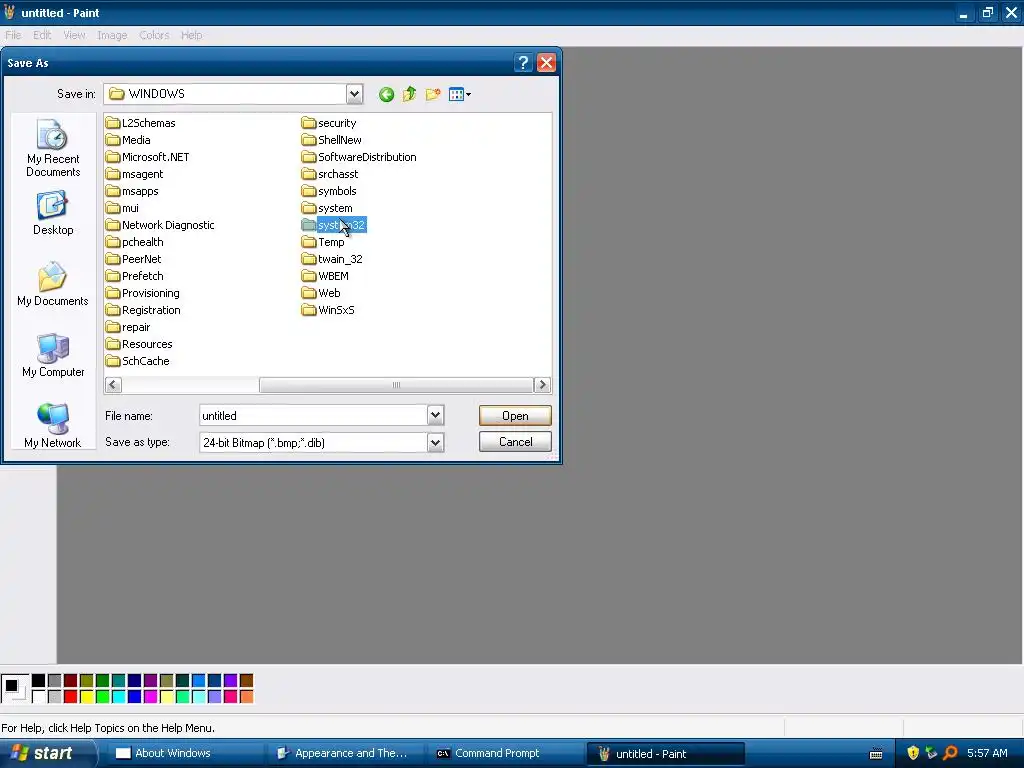Click the security shield tray icon
This screenshot has height=768, width=1024.
(x=913, y=753)
